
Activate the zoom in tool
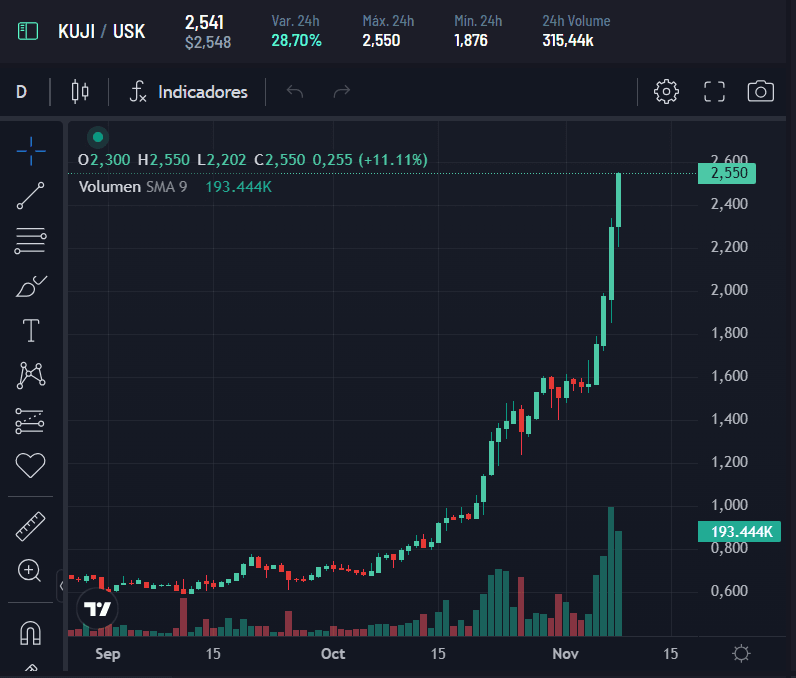point(31,571)
